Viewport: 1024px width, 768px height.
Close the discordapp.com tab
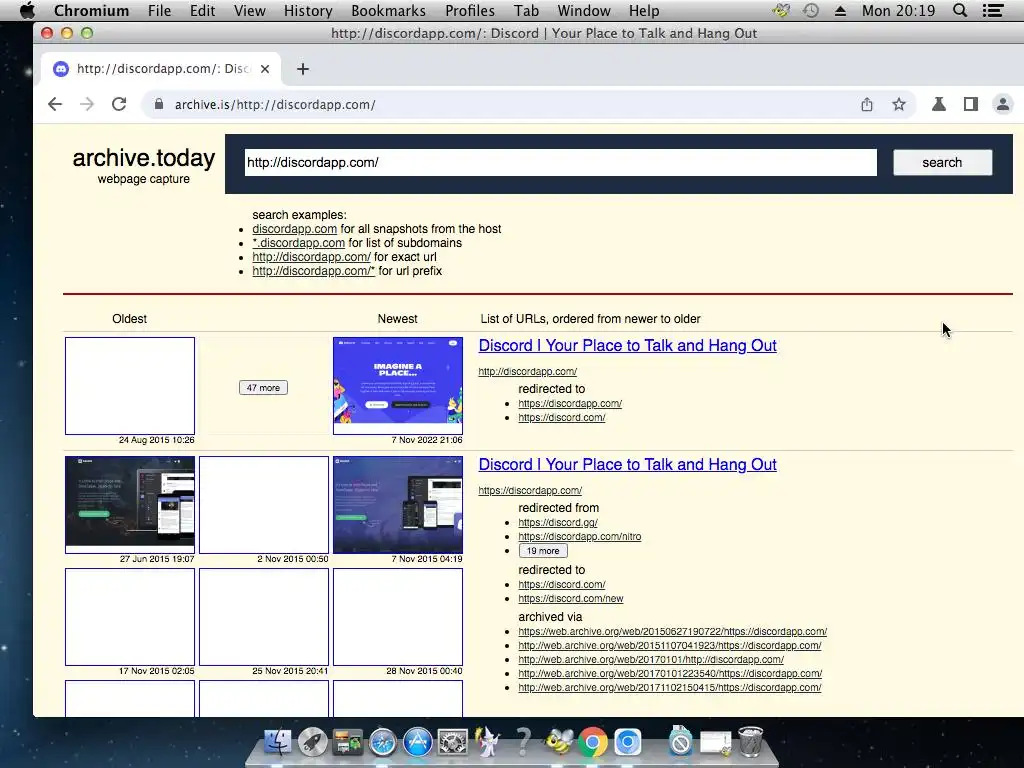264,69
